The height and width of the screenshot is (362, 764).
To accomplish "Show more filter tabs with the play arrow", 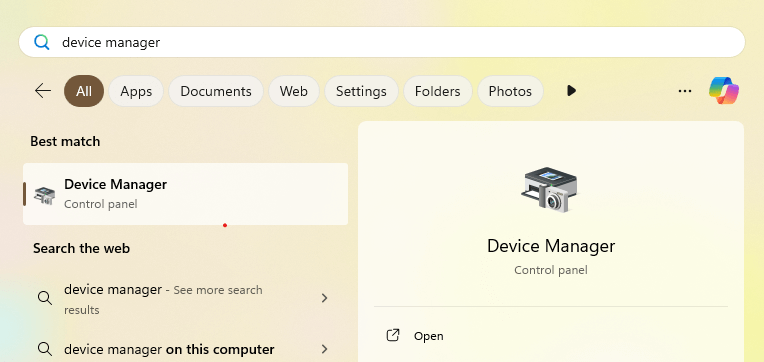I will (572, 91).
